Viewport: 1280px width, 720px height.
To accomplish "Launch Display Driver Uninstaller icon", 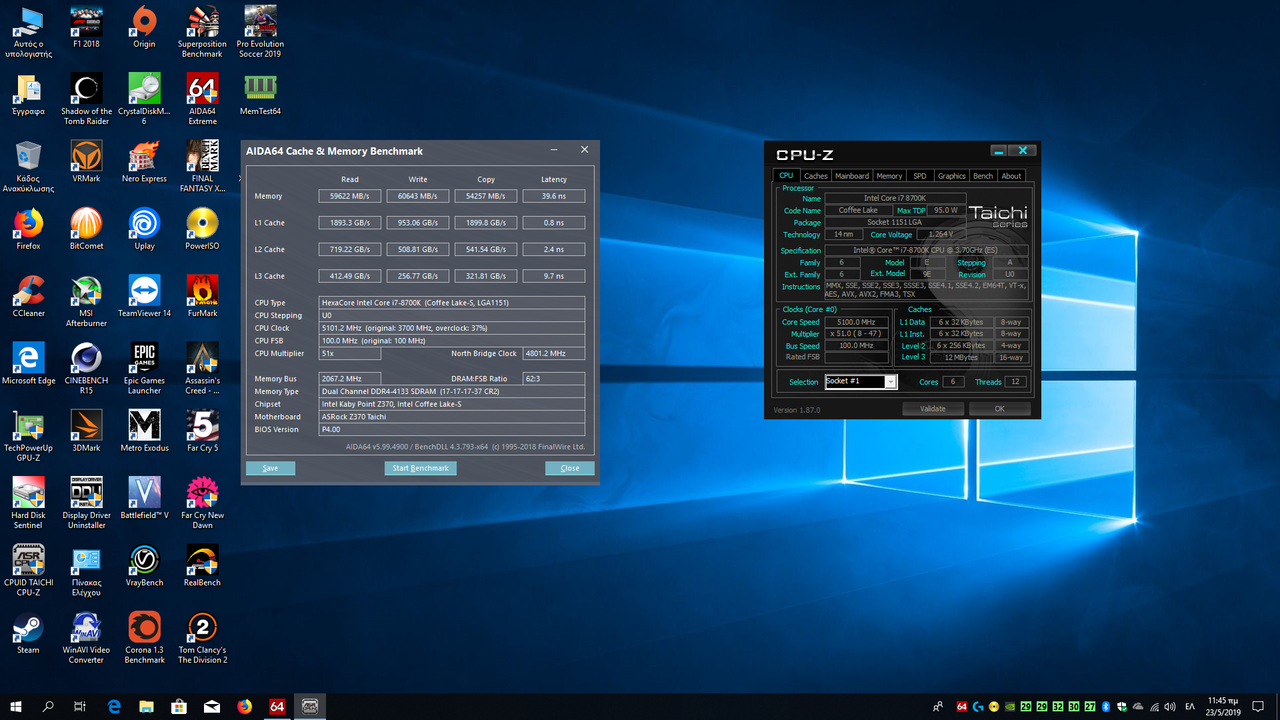I will [86, 503].
